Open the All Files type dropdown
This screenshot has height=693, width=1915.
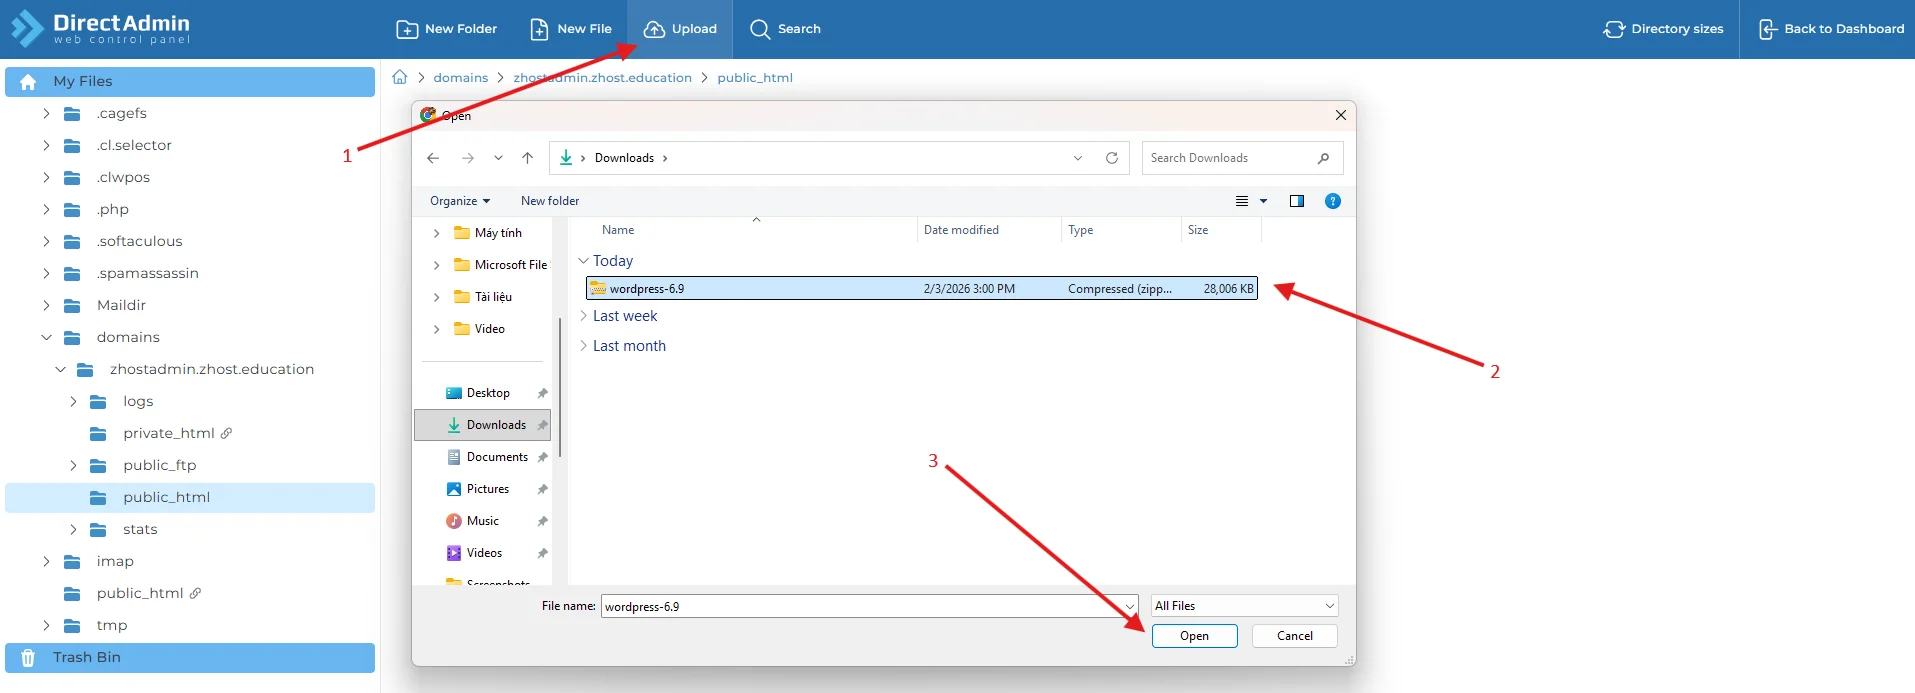pyautogui.click(x=1244, y=606)
